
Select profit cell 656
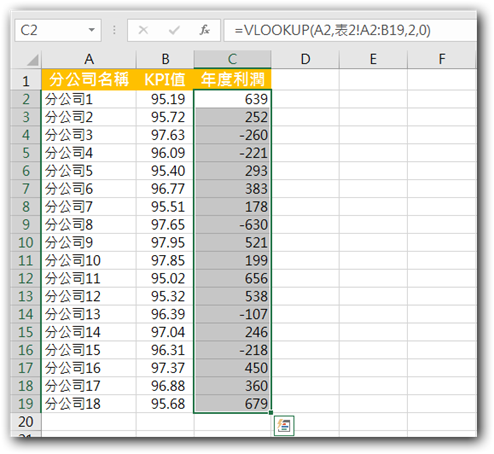232,278
